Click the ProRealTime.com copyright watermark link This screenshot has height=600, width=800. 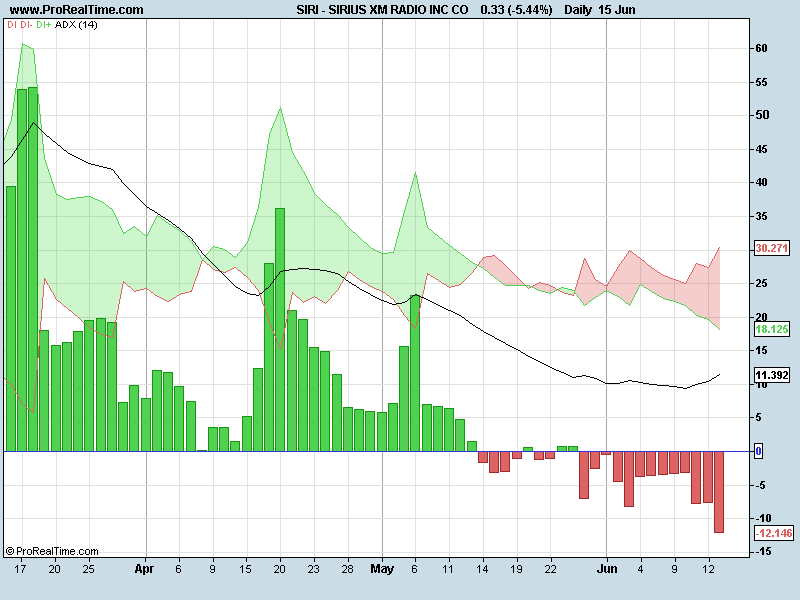pos(52,551)
